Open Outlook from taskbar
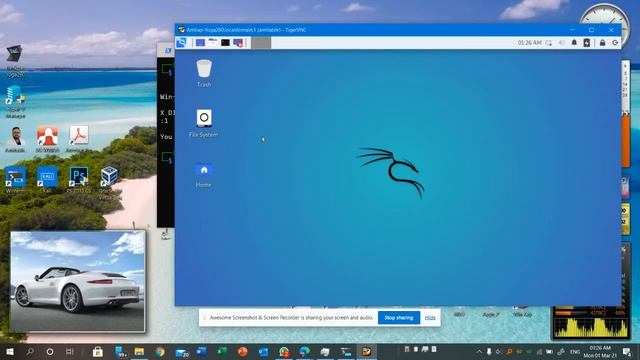640x360 pixels. tap(263, 351)
